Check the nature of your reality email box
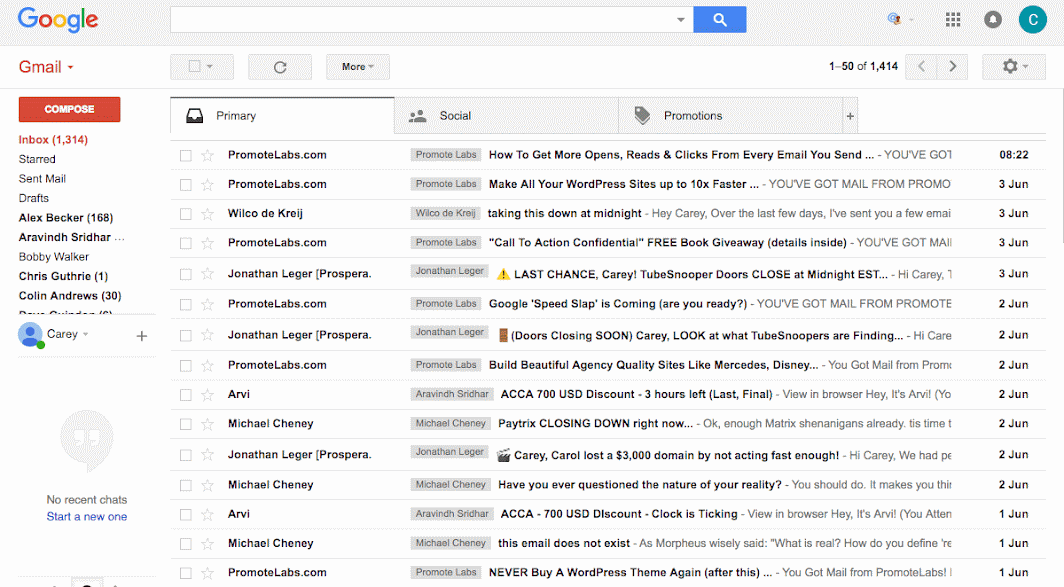This screenshot has height=587, width=1064. (185, 485)
